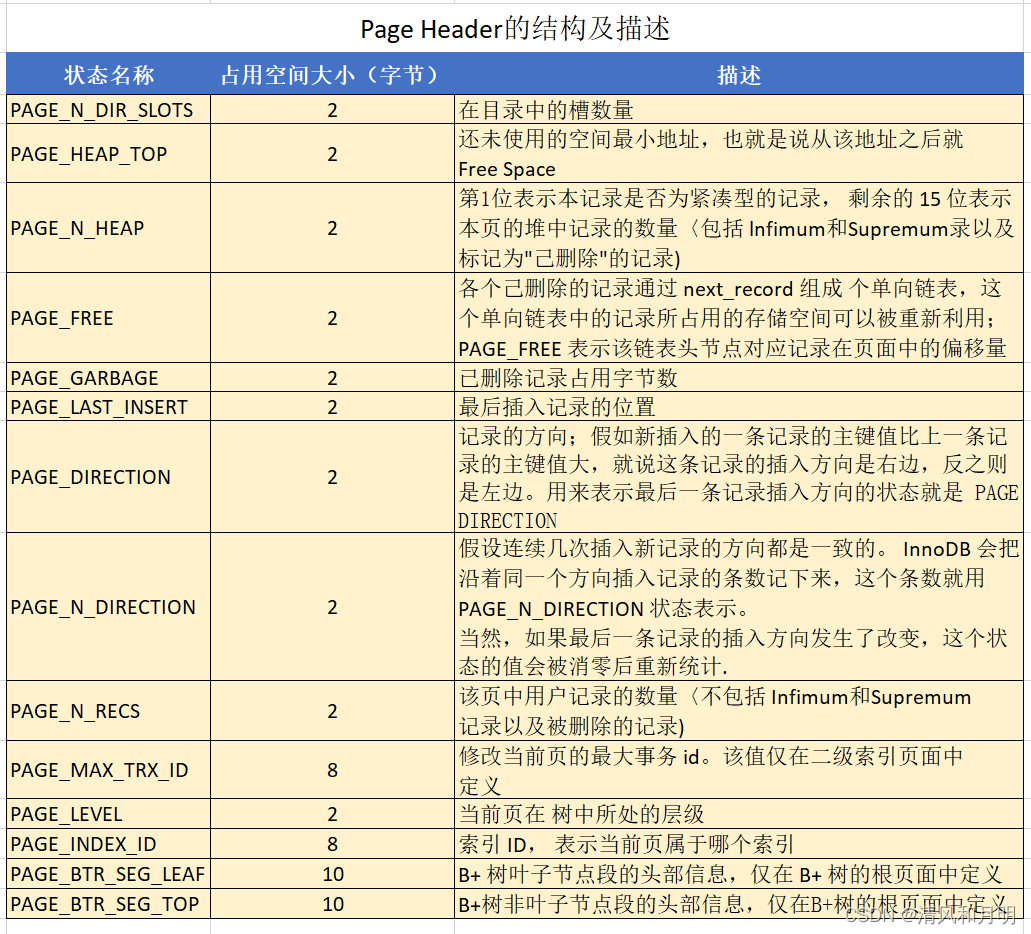The image size is (1031, 934).
Task: Click the description containing 'Free Space'
Action: coord(739,154)
